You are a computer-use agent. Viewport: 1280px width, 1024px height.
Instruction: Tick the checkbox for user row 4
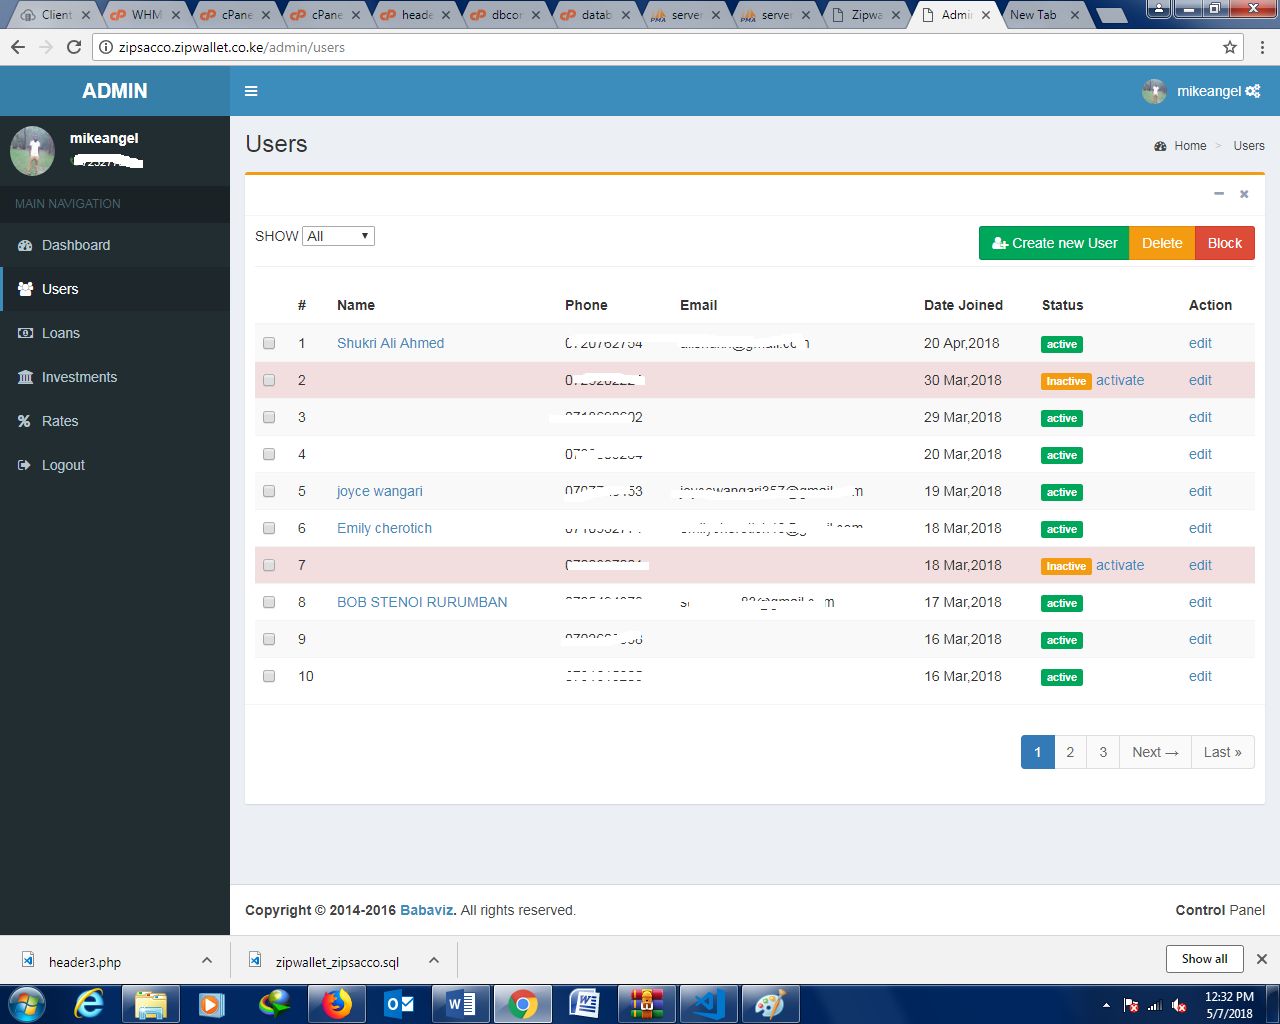click(x=269, y=454)
